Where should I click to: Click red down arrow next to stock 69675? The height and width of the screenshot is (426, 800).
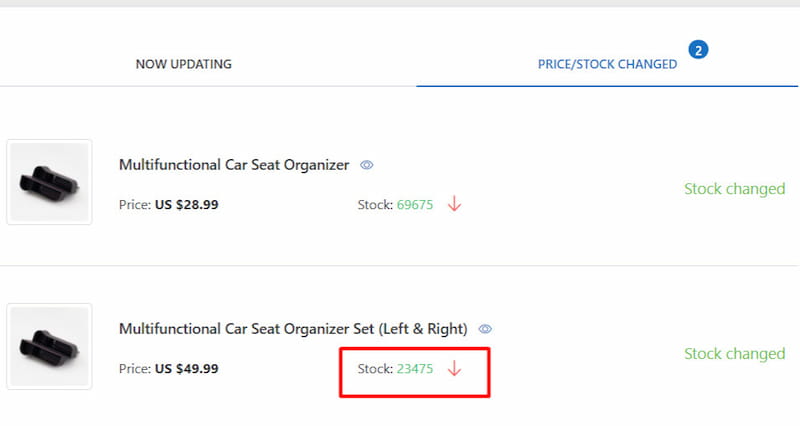click(x=454, y=204)
